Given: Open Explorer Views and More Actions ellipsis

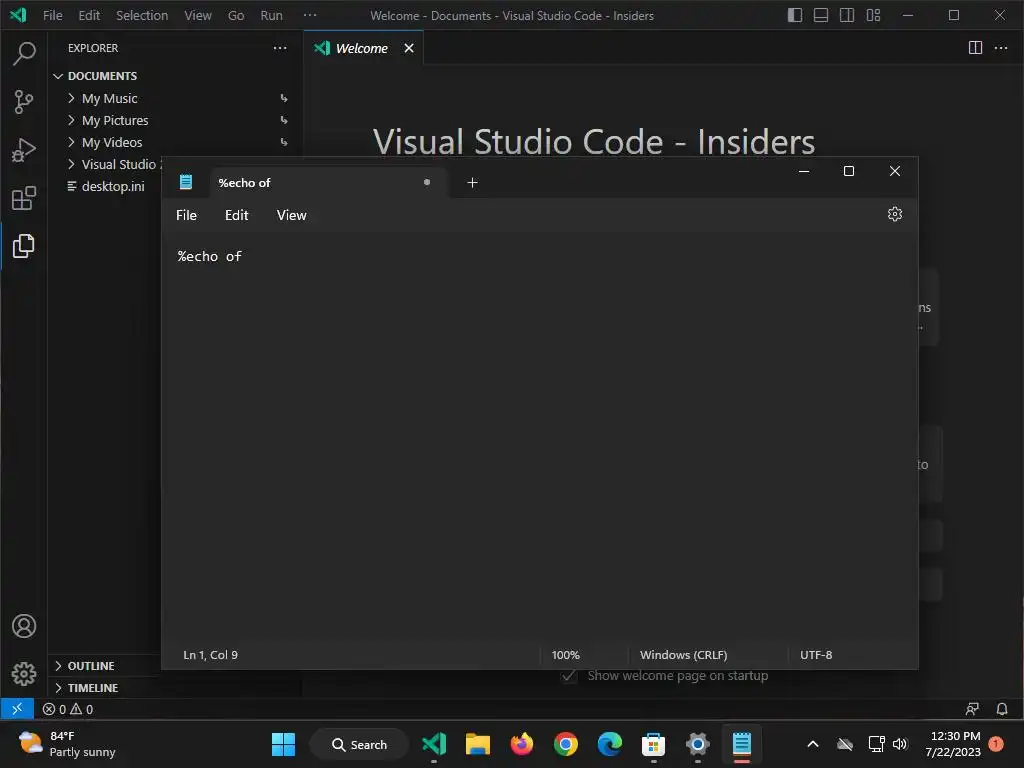Looking at the screenshot, I should pos(280,48).
